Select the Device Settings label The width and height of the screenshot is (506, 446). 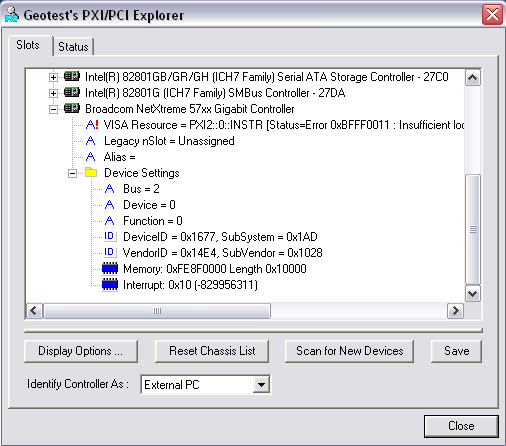pyautogui.click(x=142, y=173)
